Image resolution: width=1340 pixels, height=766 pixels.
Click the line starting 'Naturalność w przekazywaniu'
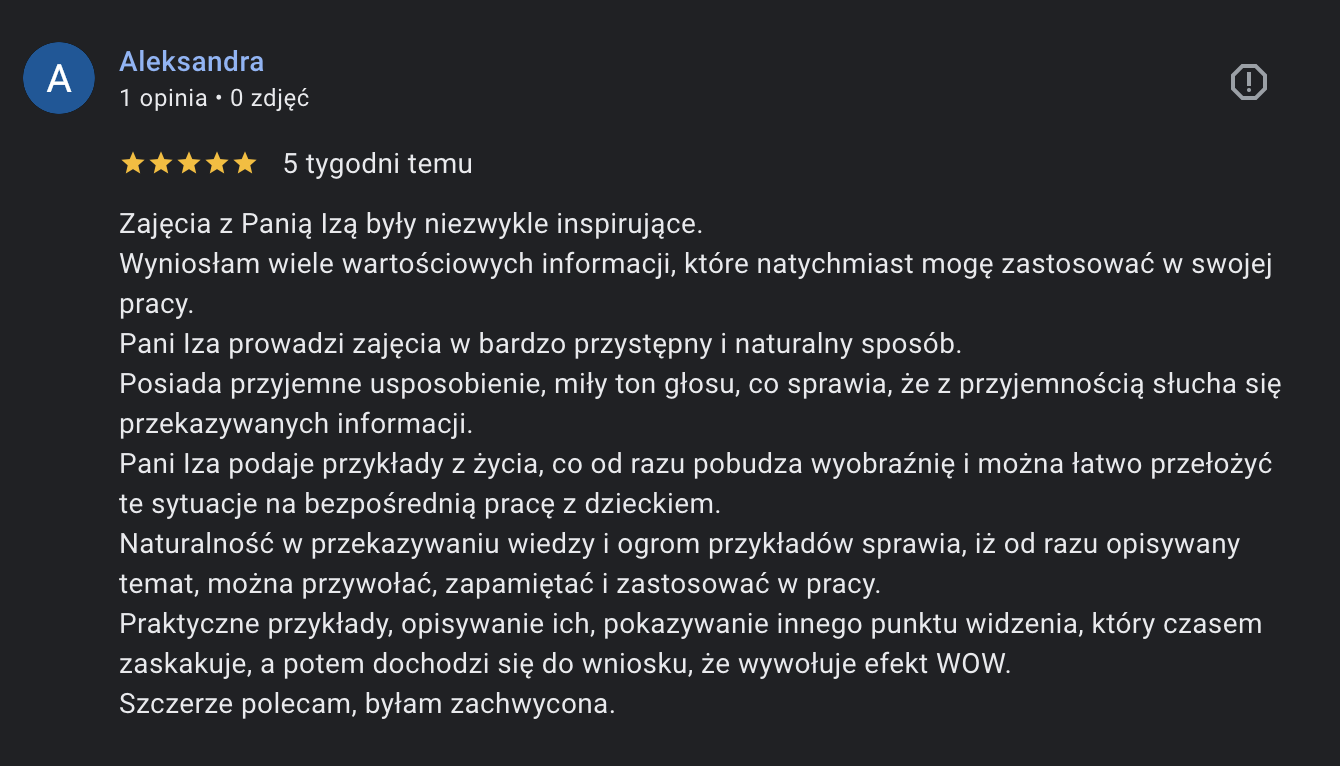[x=680, y=544]
